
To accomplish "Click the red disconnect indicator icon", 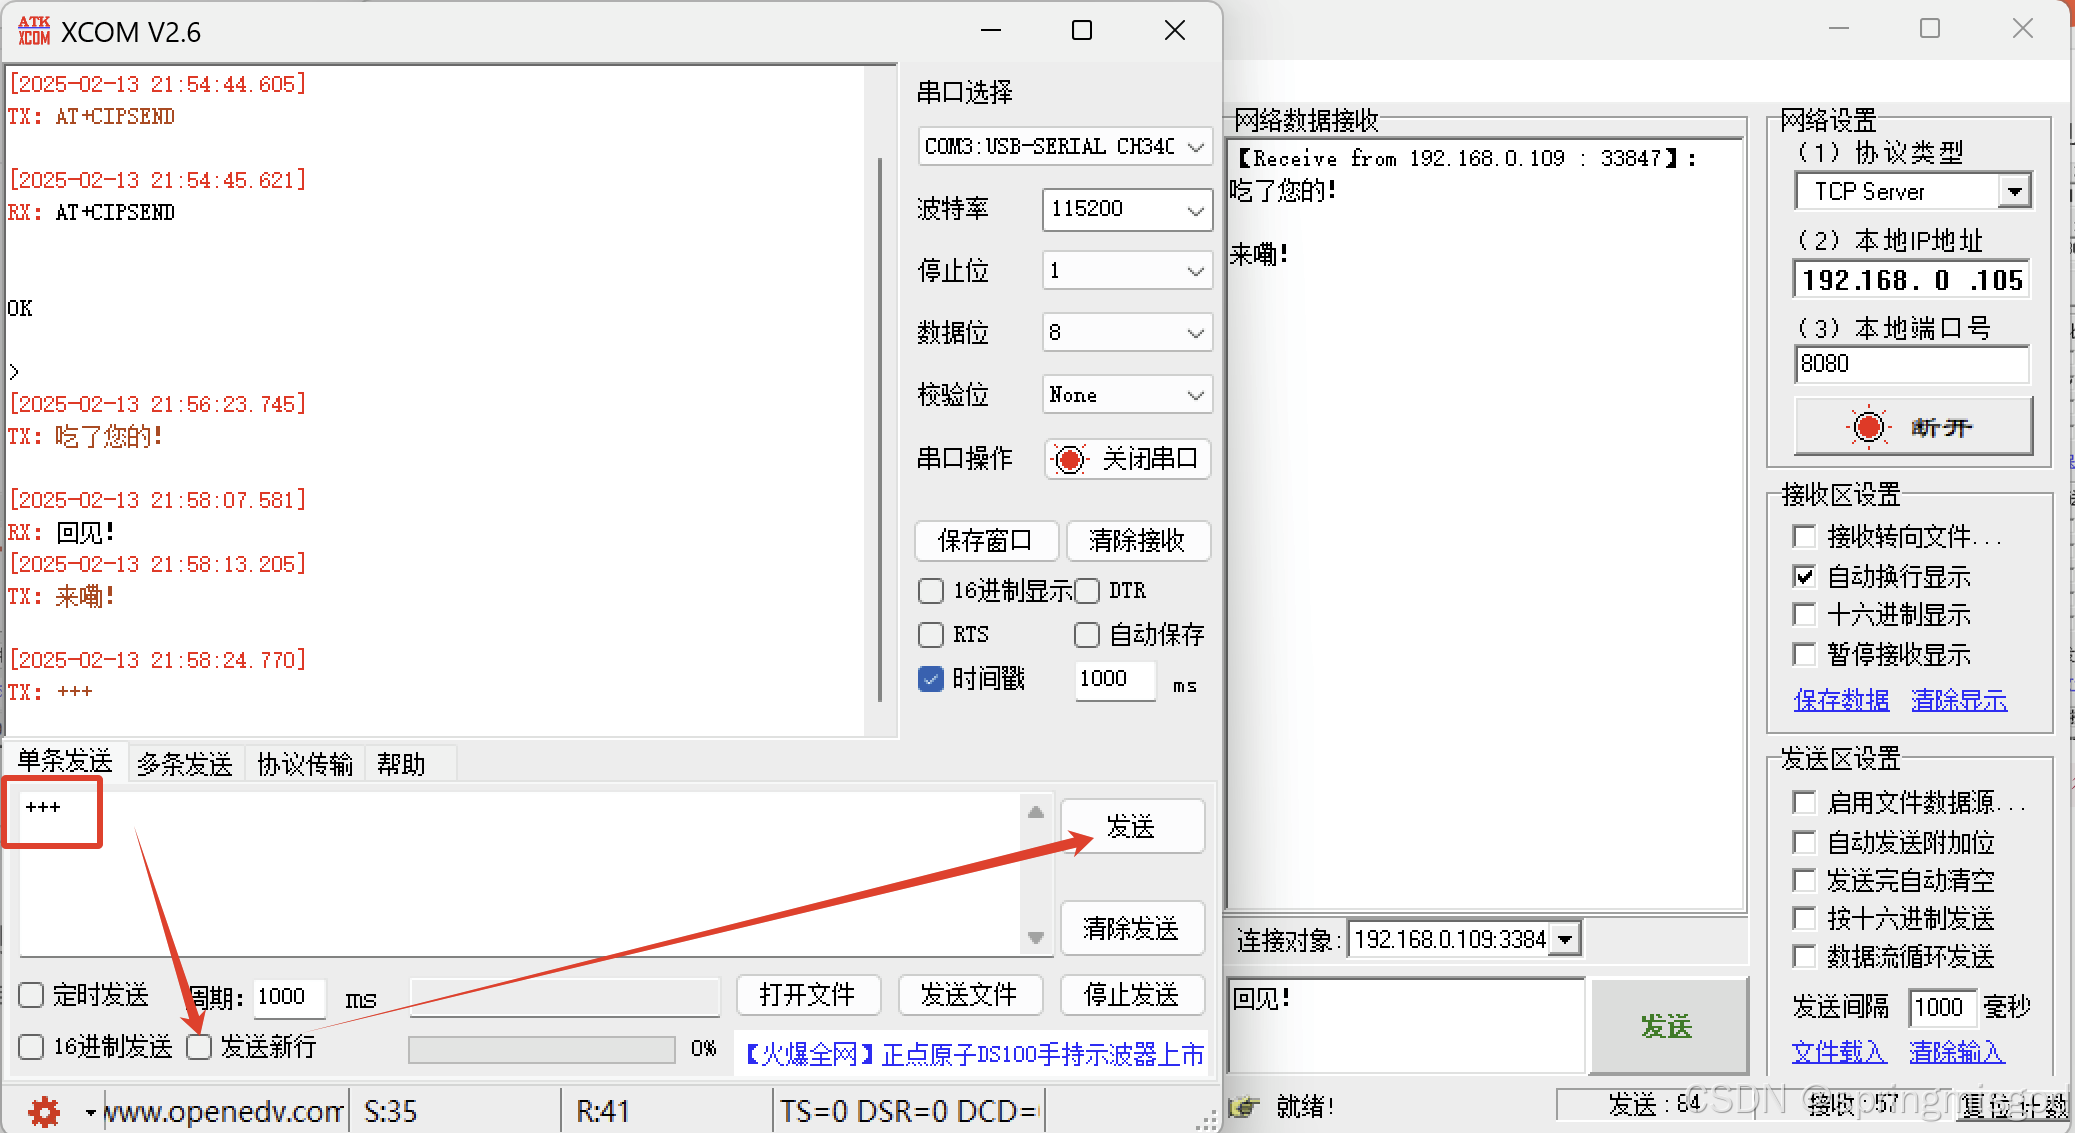I will point(1867,427).
